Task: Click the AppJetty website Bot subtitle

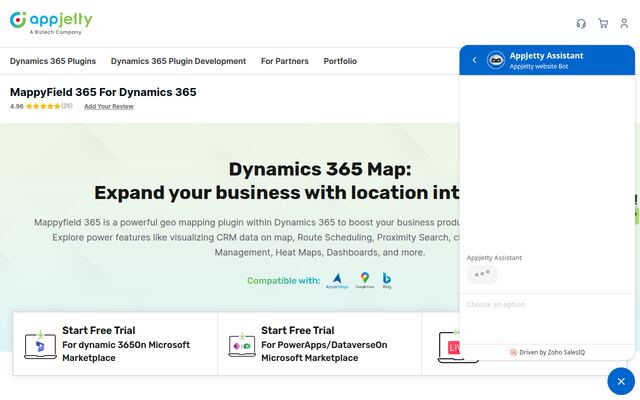Action: coord(539,66)
